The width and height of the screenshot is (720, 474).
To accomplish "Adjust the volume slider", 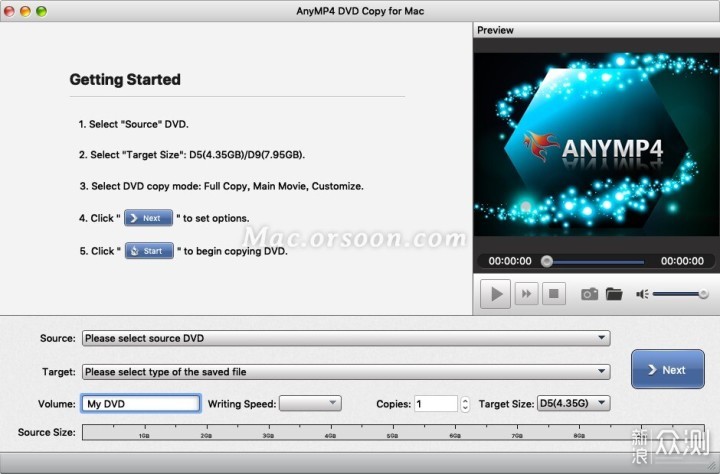I will click(680, 294).
